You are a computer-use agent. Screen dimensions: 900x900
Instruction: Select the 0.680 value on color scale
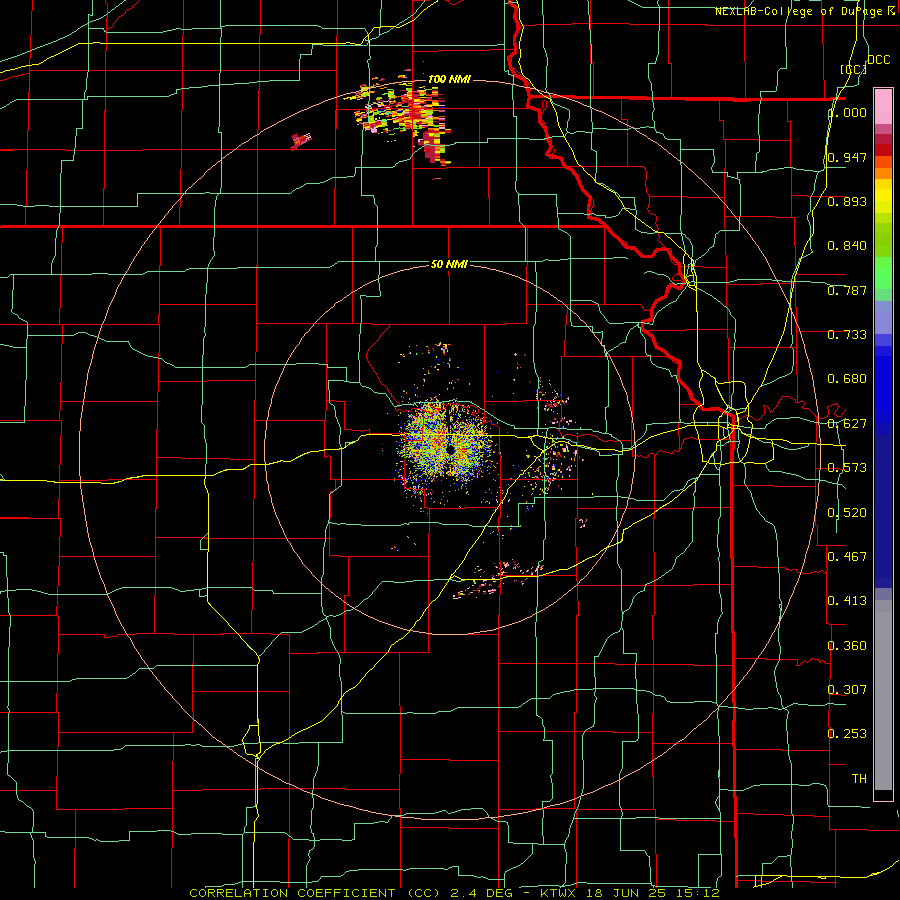point(847,379)
